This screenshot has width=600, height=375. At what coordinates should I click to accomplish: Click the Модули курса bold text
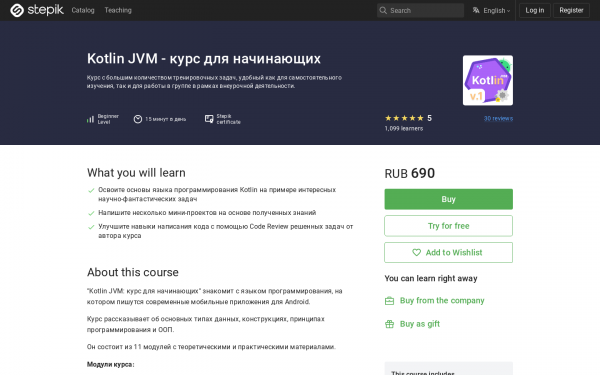[110, 364]
